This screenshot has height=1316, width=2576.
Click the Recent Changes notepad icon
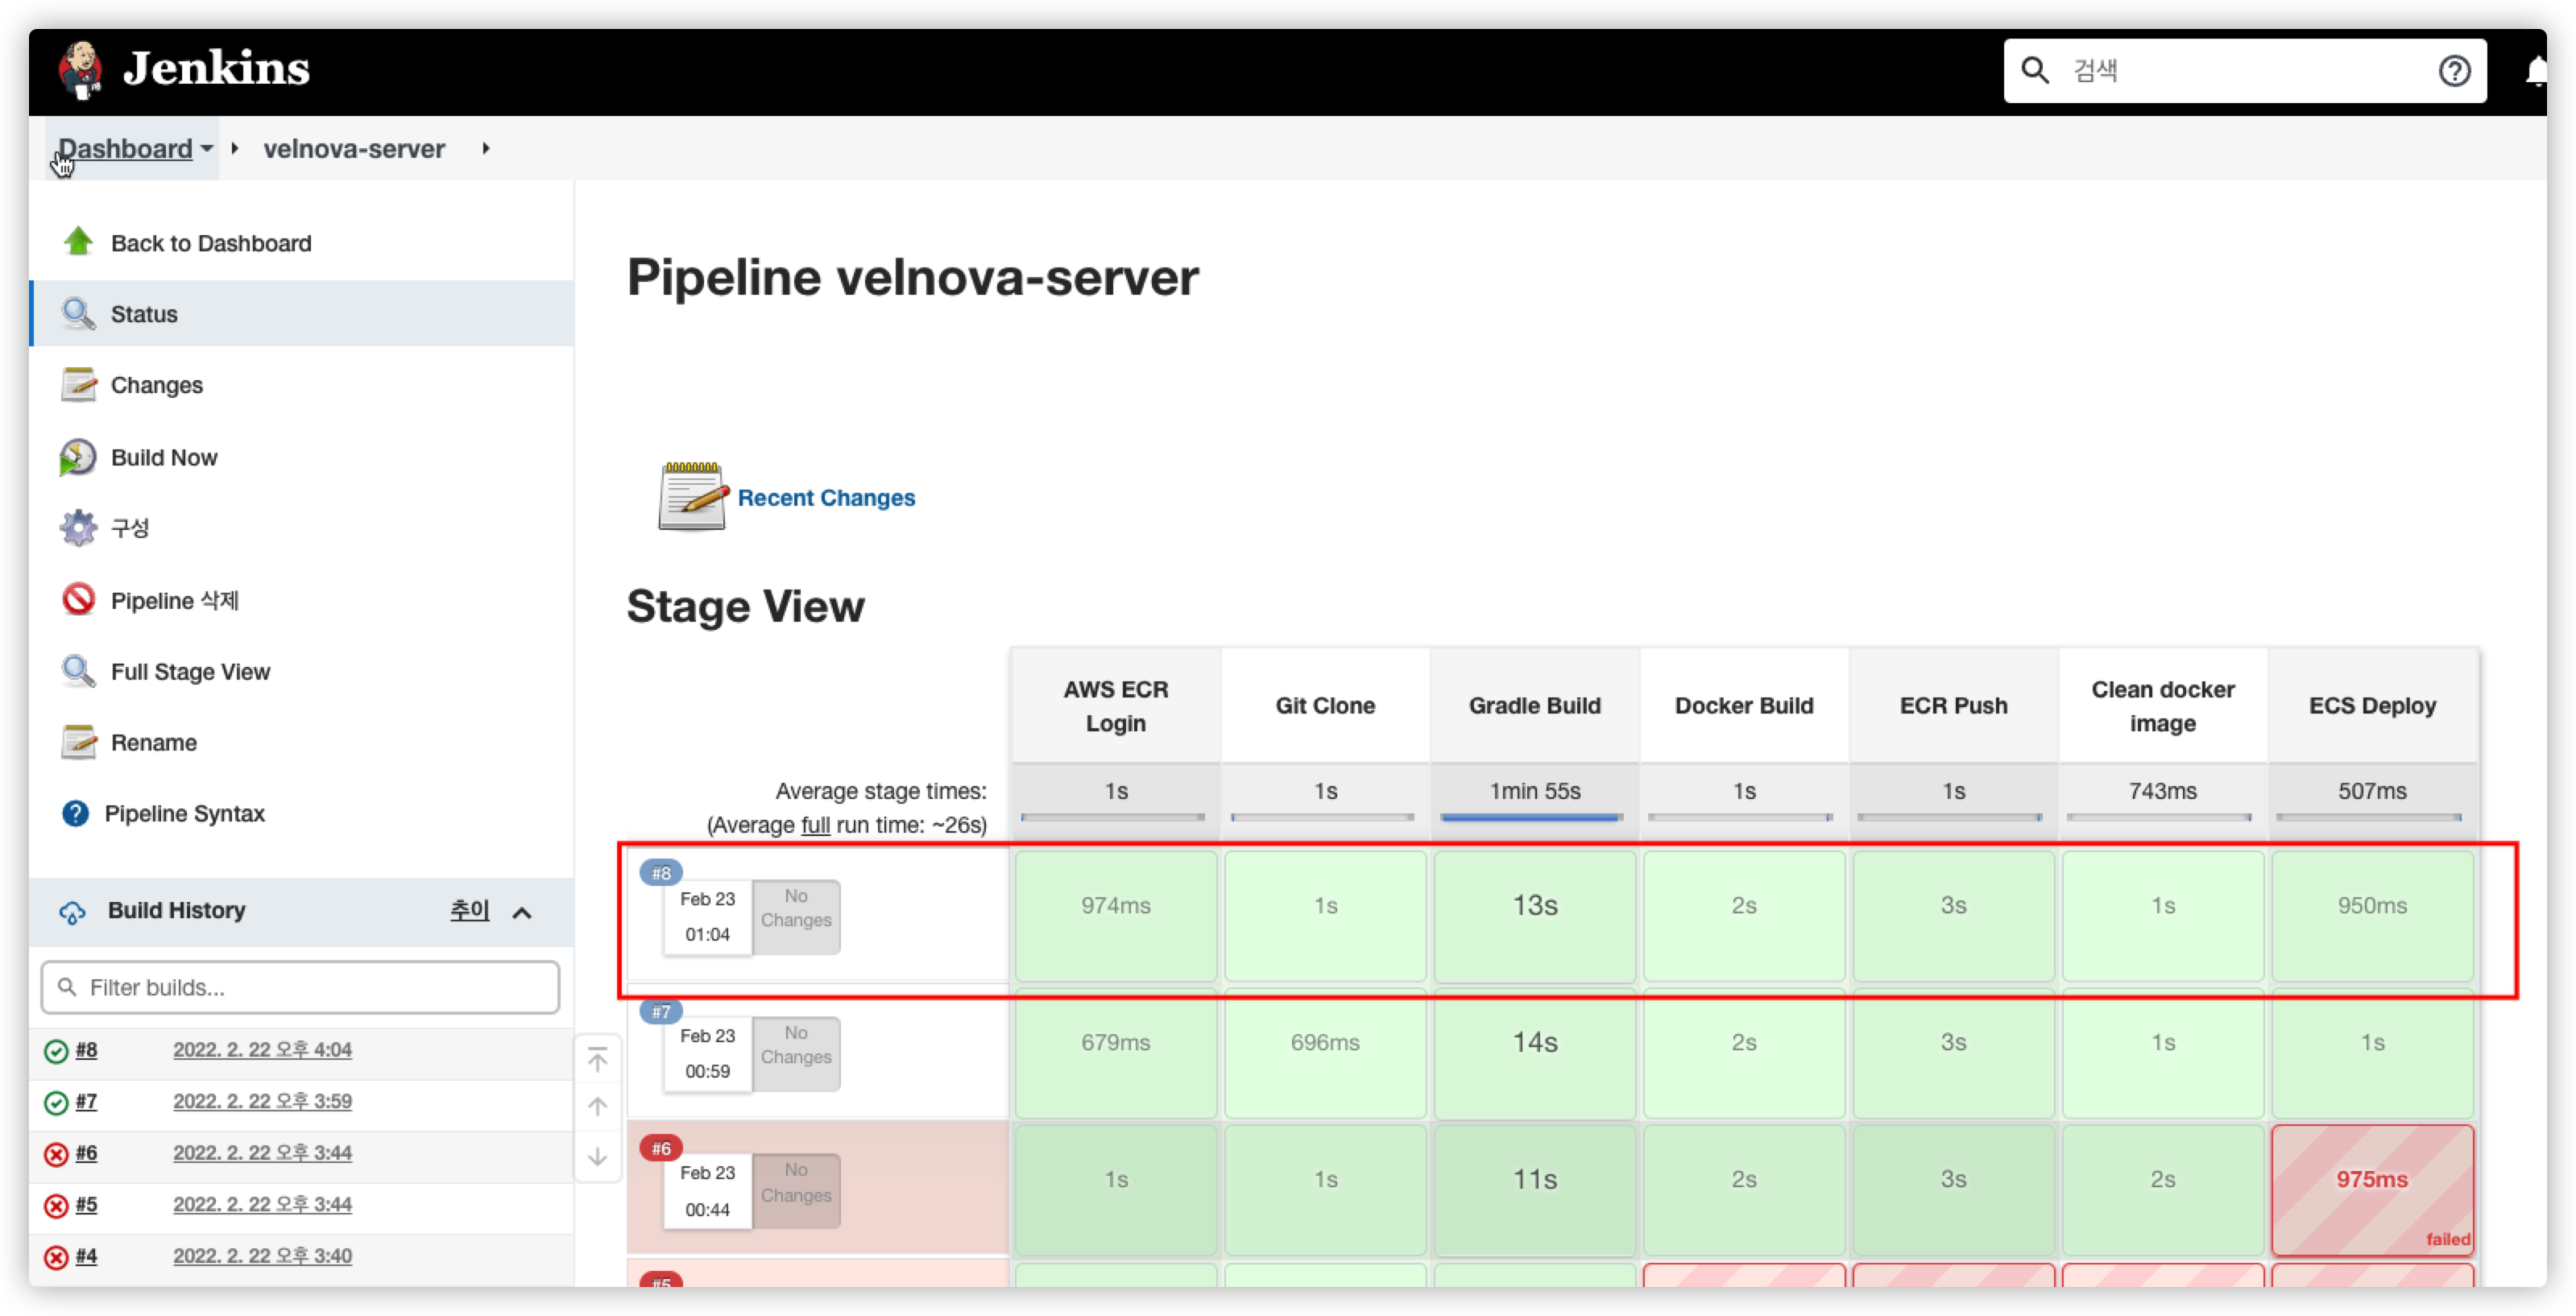(692, 497)
